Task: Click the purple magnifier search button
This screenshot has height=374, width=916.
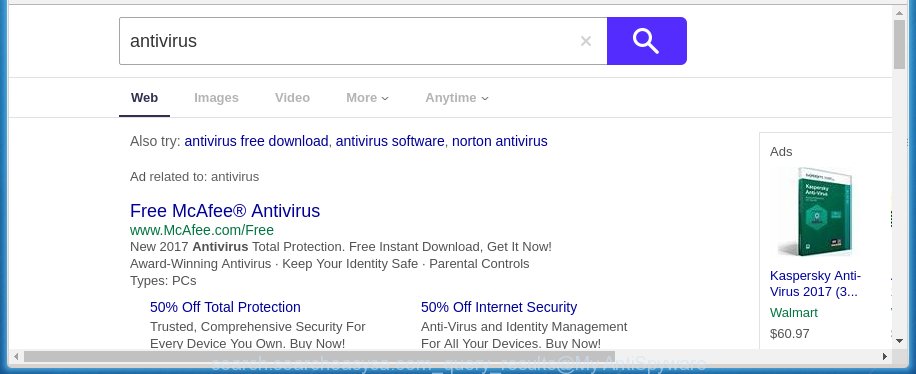Action: [647, 41]
